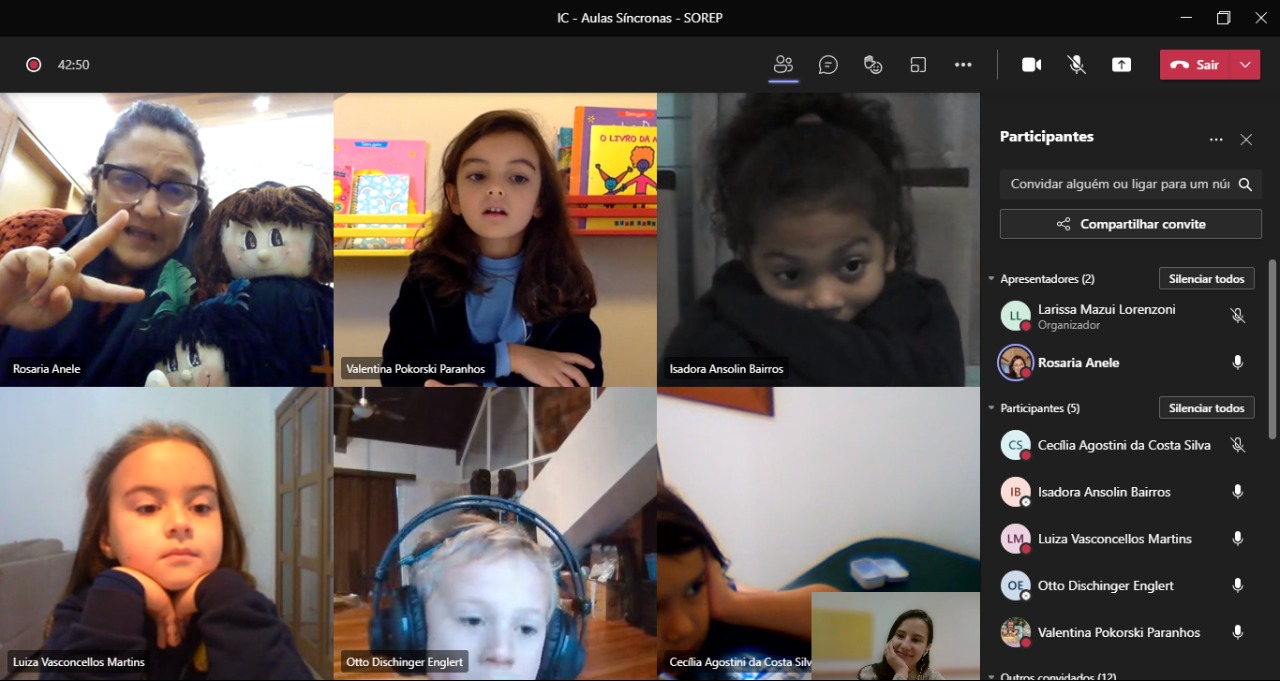The height and width of the screenshot is (681, 1280).
Task: Click Luiza Vasconcellos Martins's microphone icon in list
Action: 1238,539
